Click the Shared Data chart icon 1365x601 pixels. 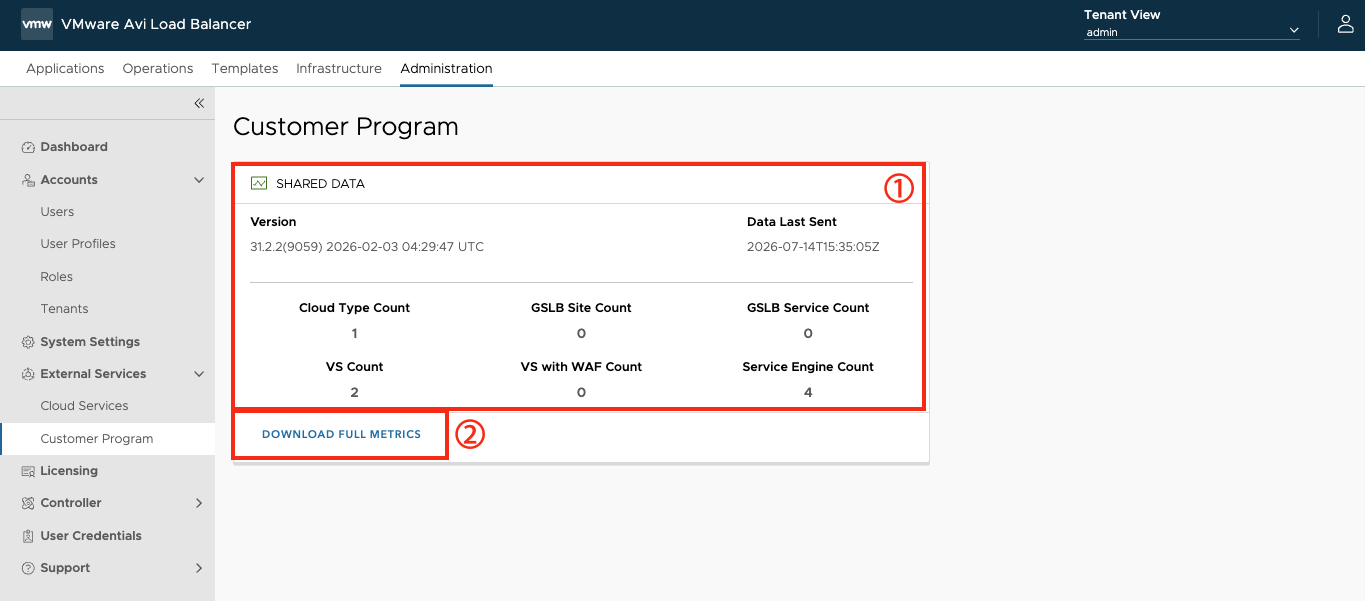click(x=259, y=184)
